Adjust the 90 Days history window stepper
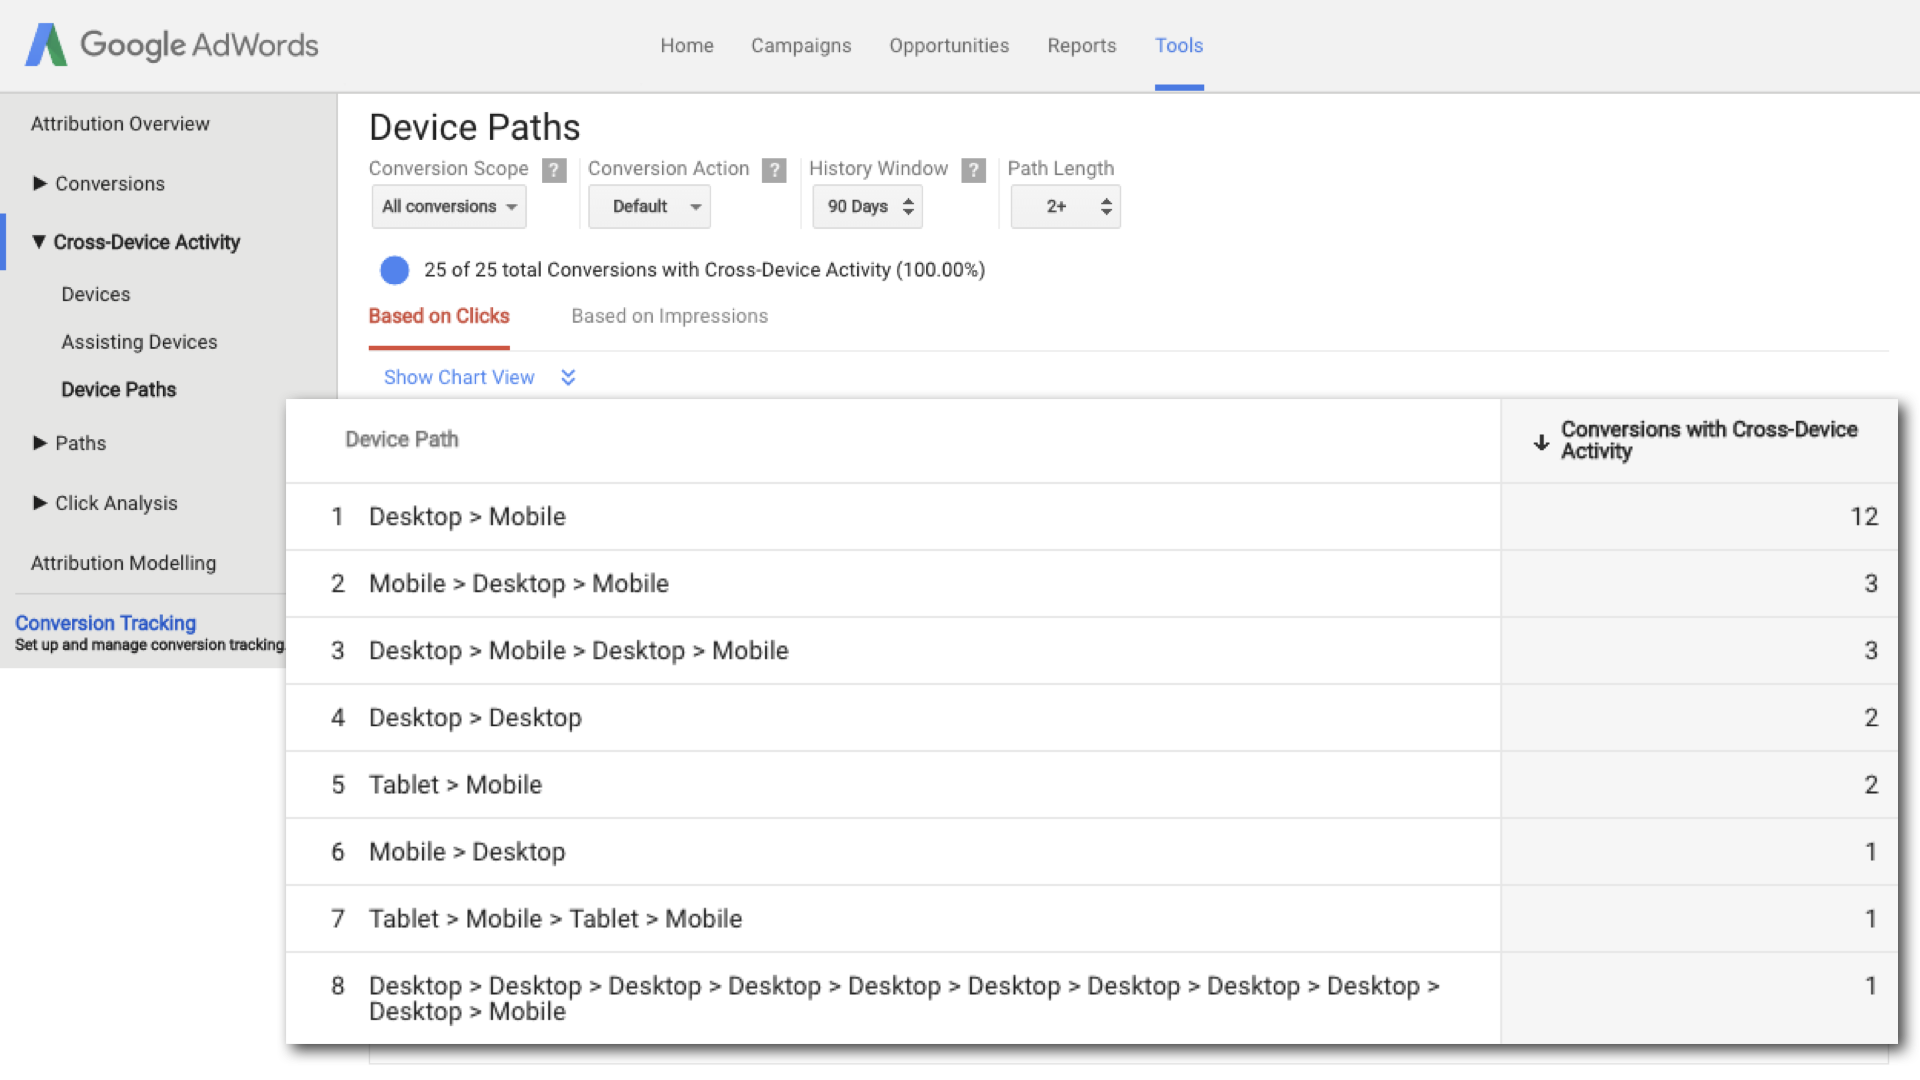Viewport: 1920px width, 1080px height. click(x=907, y=206)
